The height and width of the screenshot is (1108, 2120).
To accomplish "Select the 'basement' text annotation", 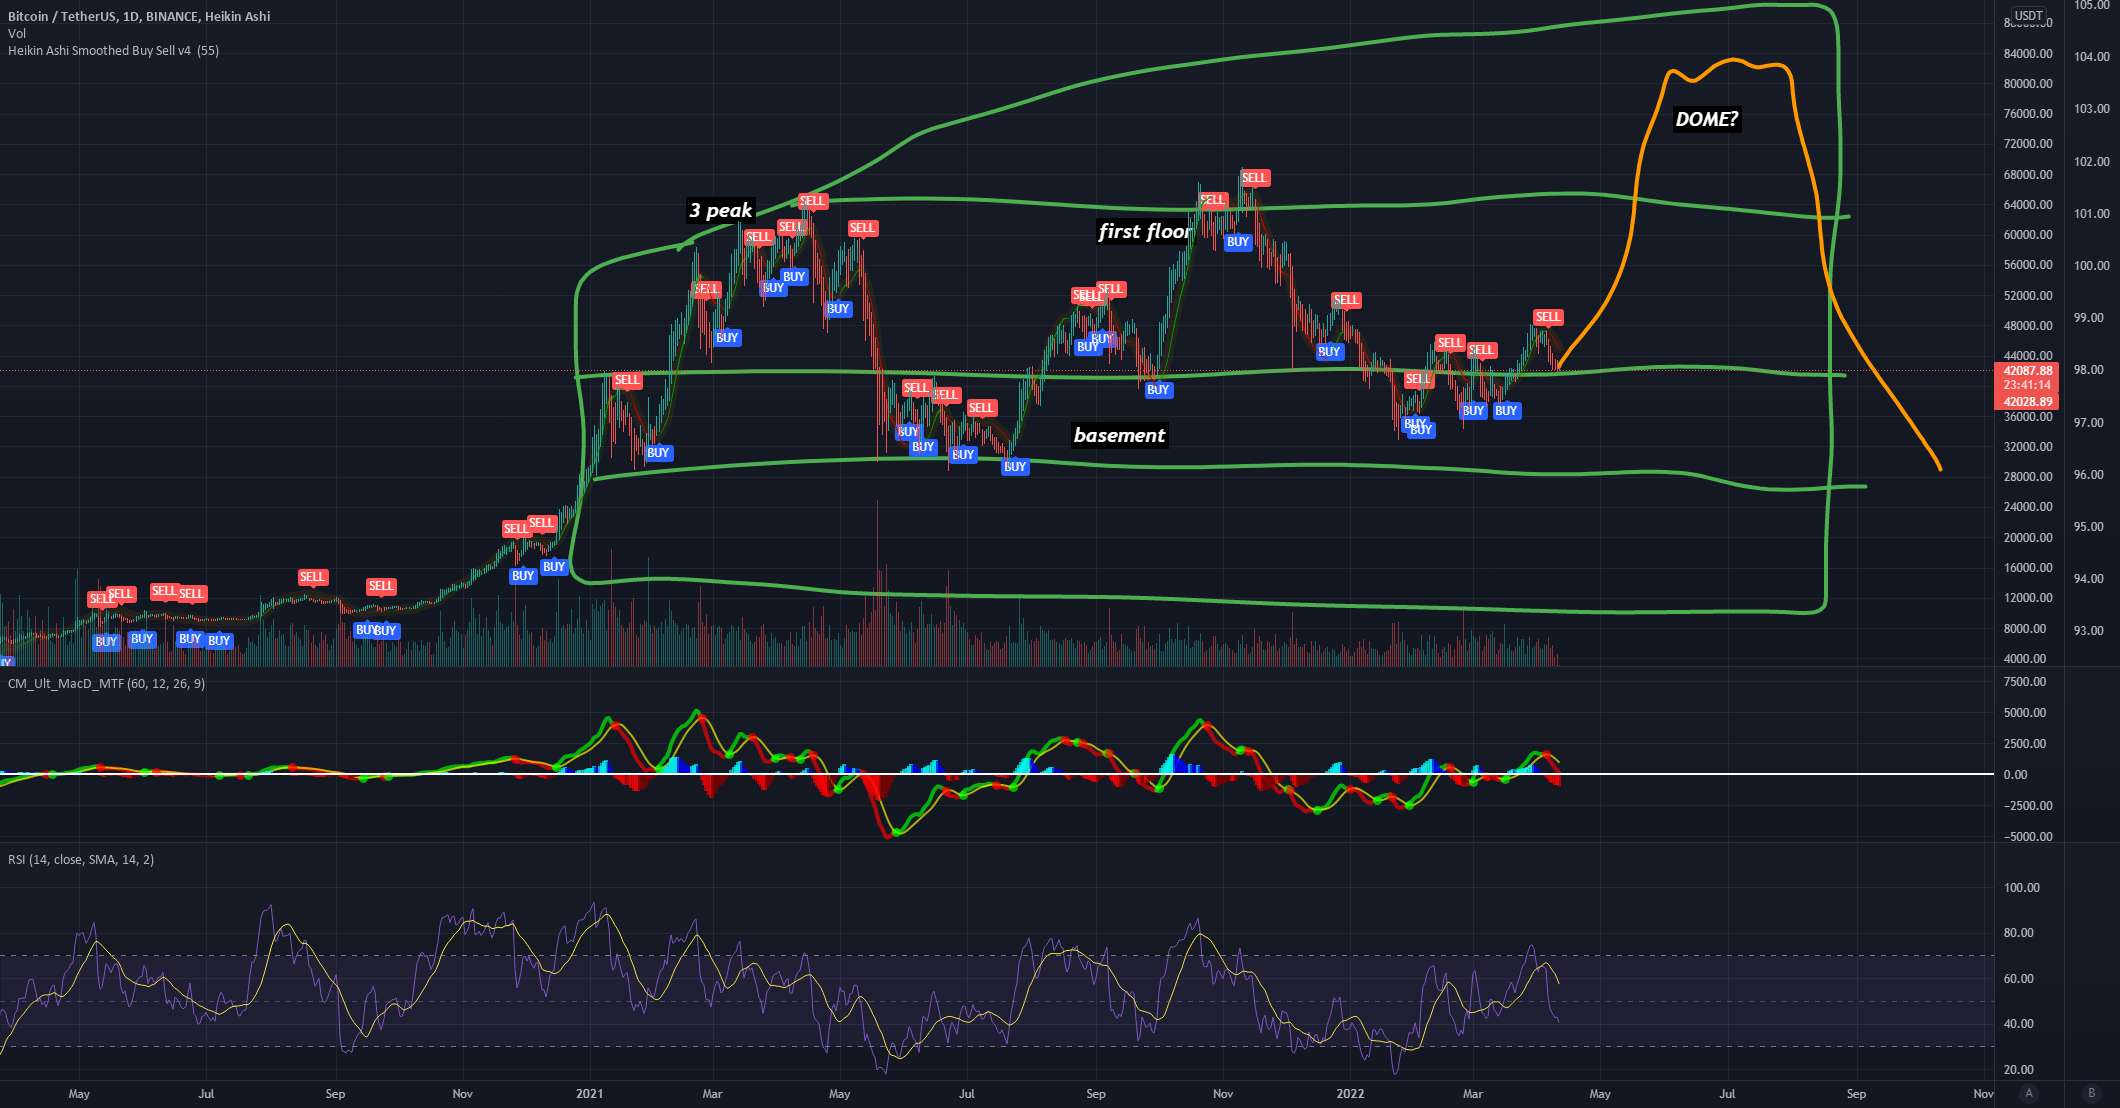I will 1119,435.
